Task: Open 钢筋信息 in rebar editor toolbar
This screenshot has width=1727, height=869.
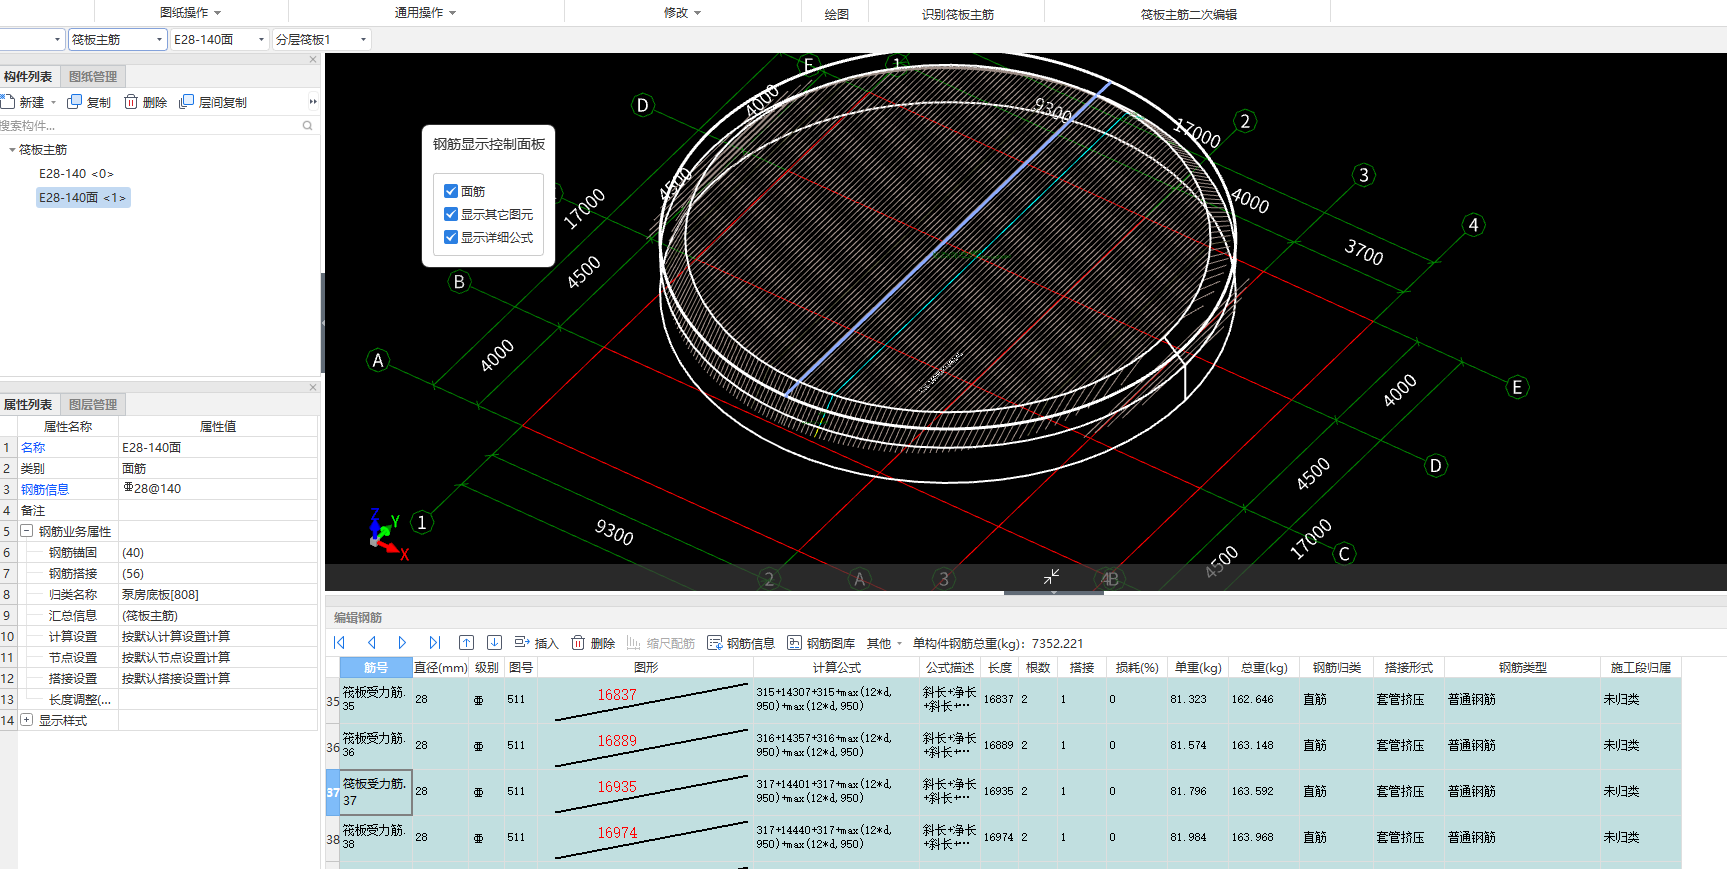Action: [741, 643]
